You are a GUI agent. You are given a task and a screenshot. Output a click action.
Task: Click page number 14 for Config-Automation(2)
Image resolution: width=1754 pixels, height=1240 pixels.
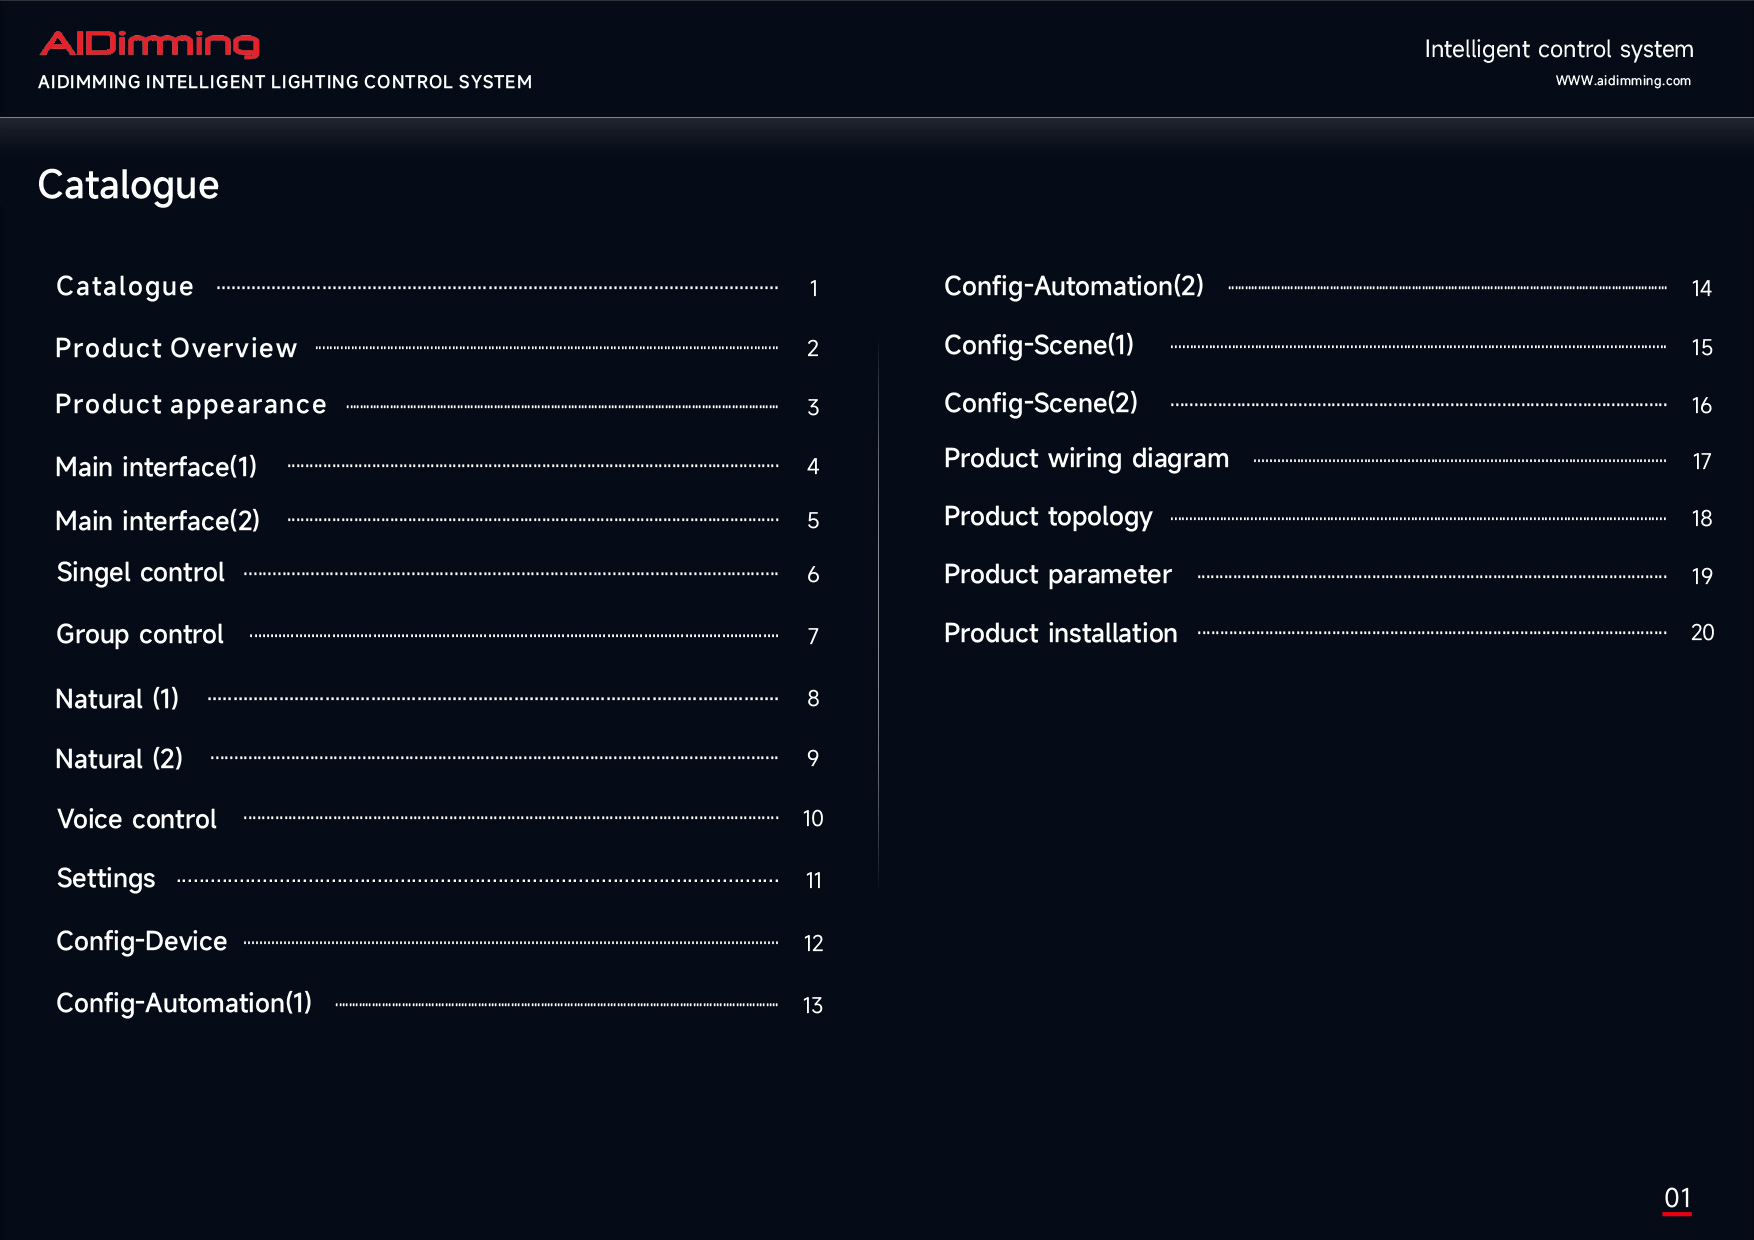pos(1702,289)
